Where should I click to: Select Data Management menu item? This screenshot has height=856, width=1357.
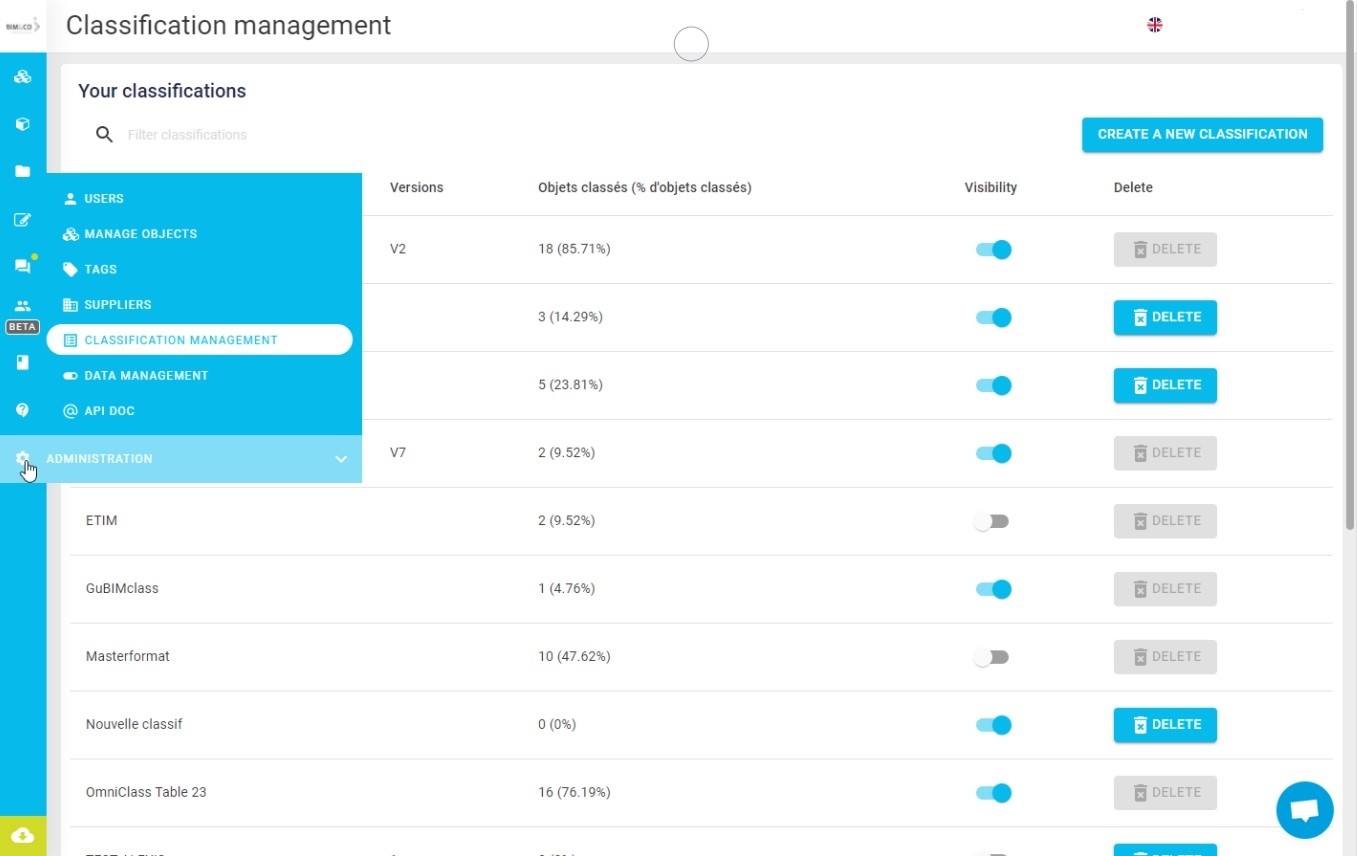tap(146, 376)
